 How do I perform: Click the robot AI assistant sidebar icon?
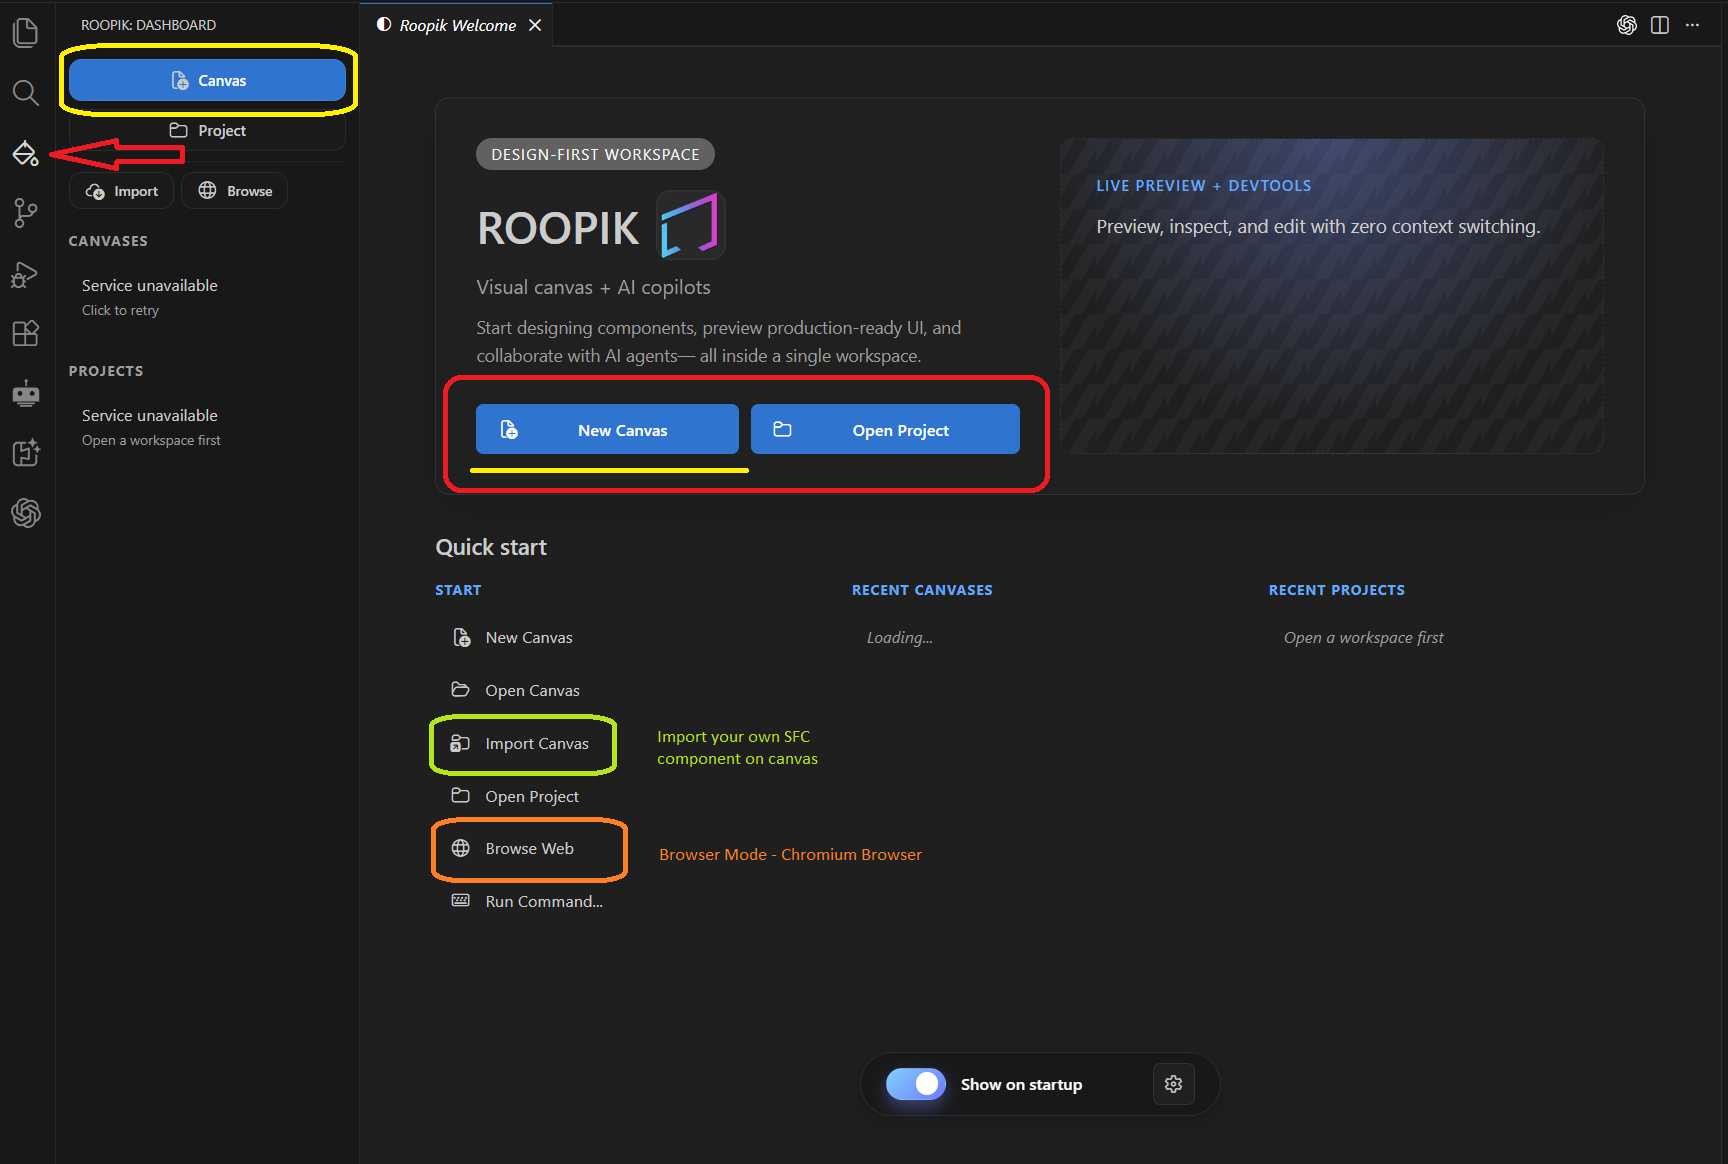click(x=25, y=393)
